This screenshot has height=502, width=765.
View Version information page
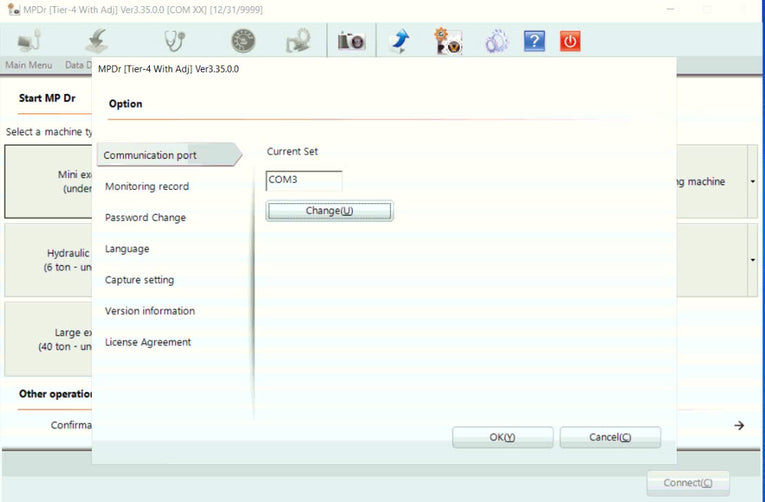point(150,311)
